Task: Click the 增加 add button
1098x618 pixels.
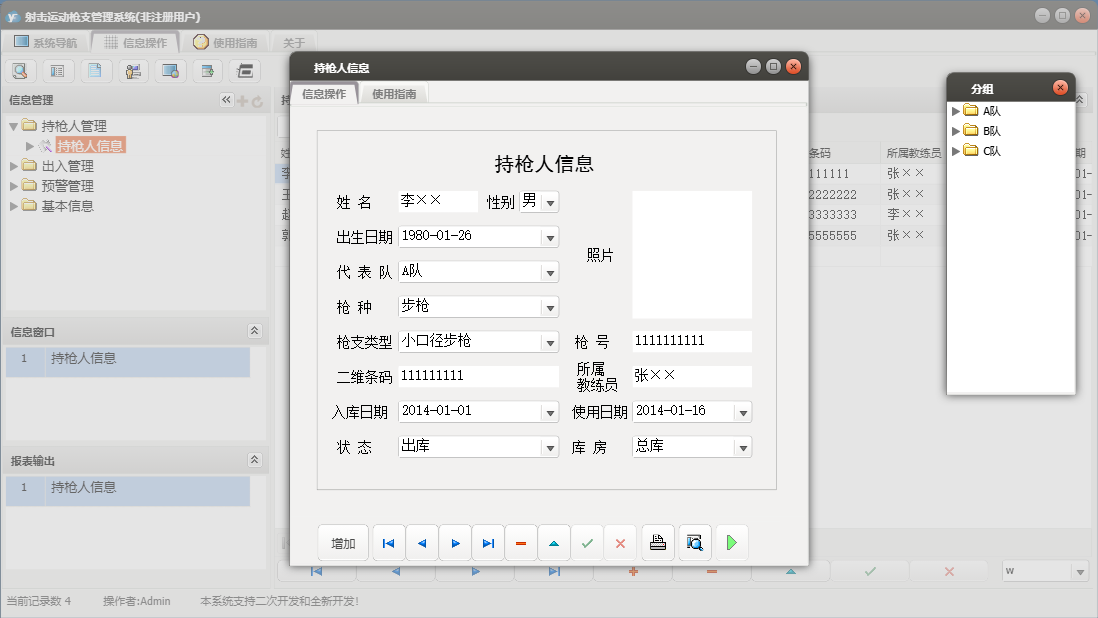Action: (x=344, y=542)
